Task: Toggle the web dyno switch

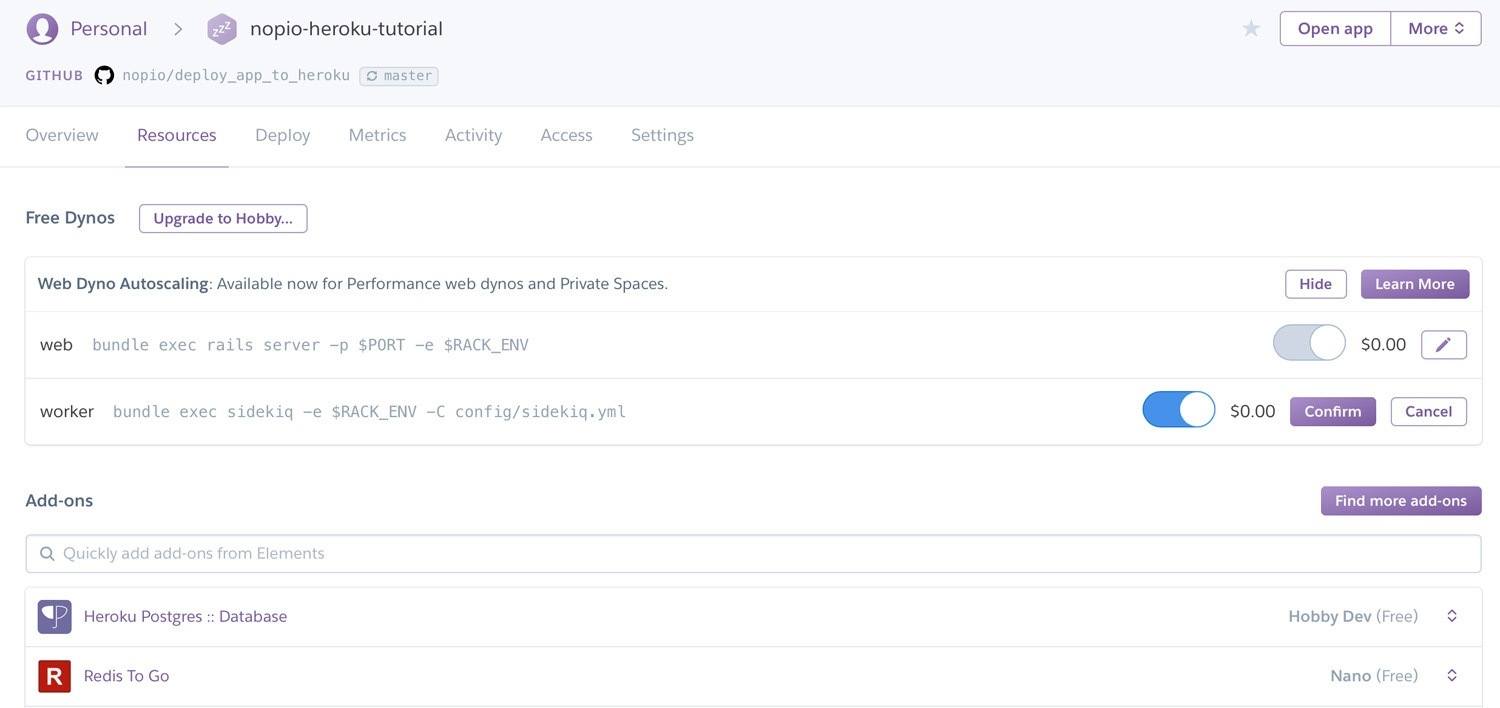Action: [1309, 343]
